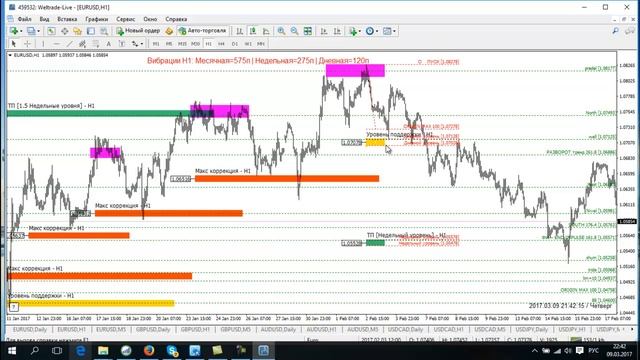Switch to AUDUSD,M5 chart tab
The width and height of the screenshot is (640, 360).
tap(362, 329)
